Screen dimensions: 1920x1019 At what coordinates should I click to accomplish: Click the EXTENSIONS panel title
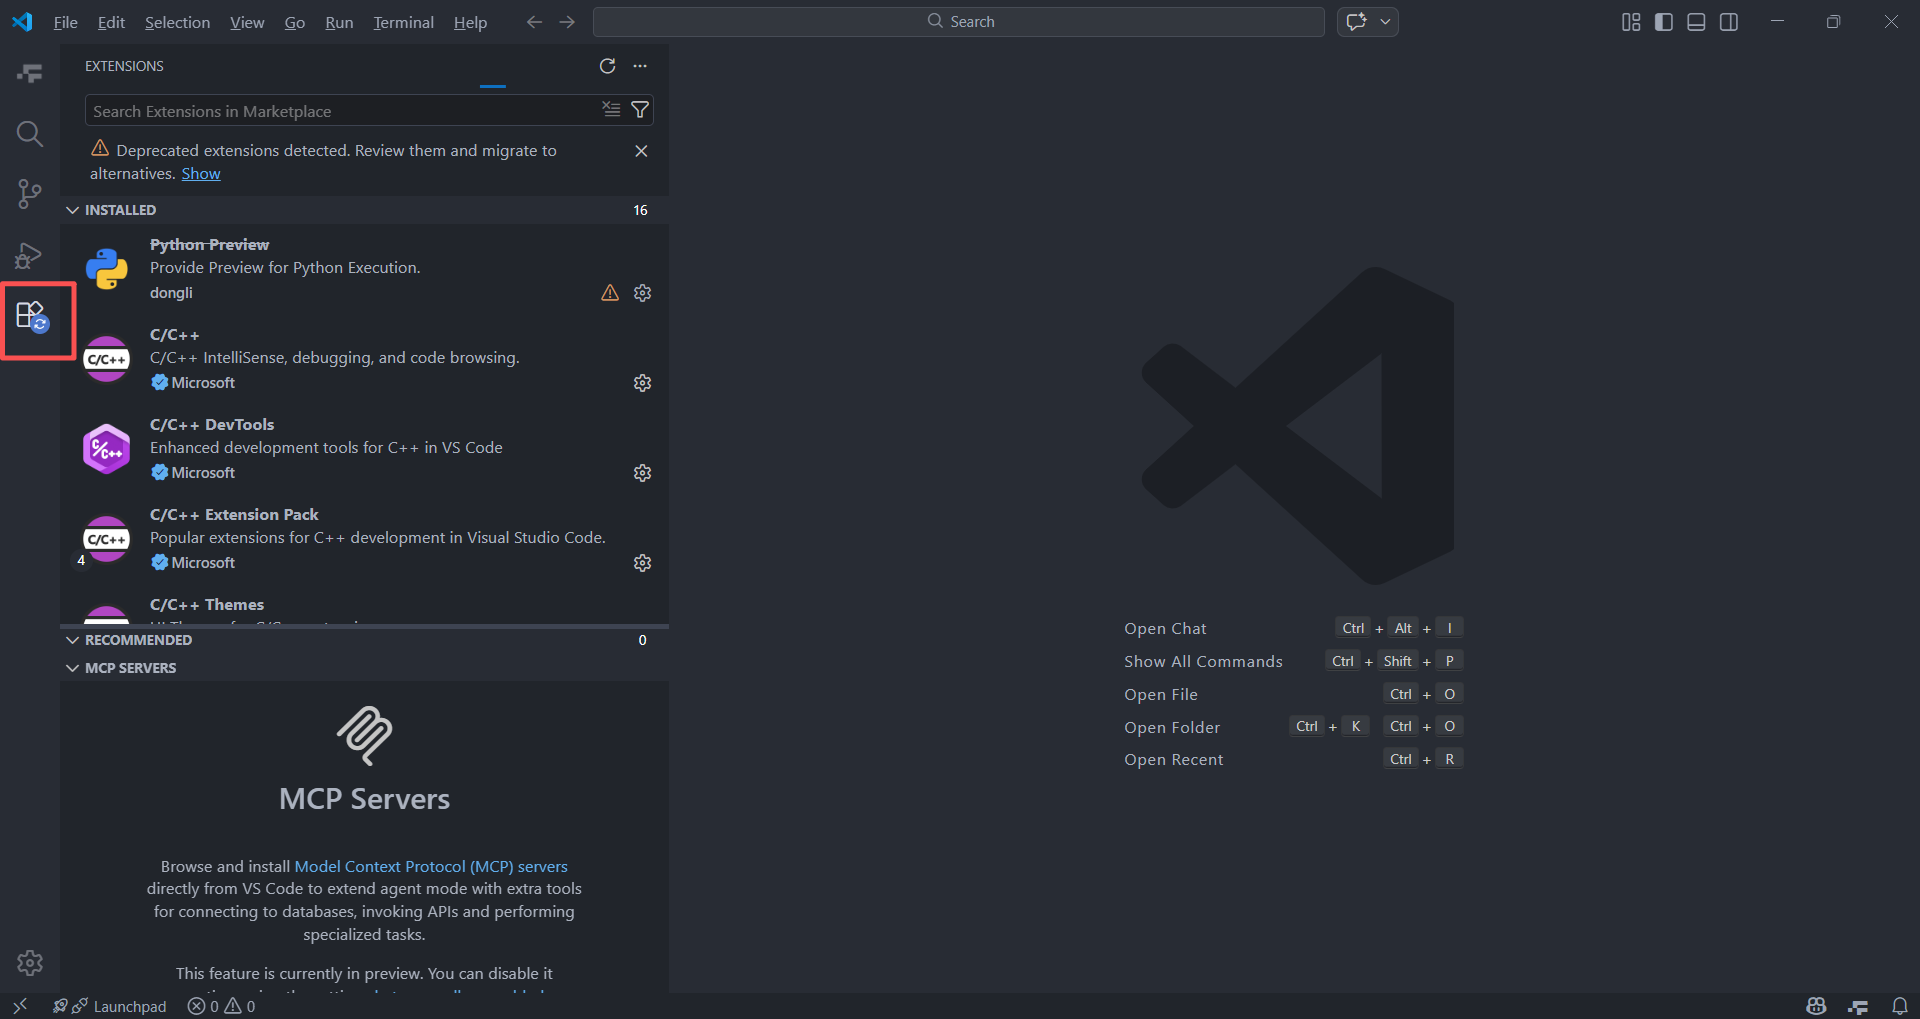click(x=124, y=66)
